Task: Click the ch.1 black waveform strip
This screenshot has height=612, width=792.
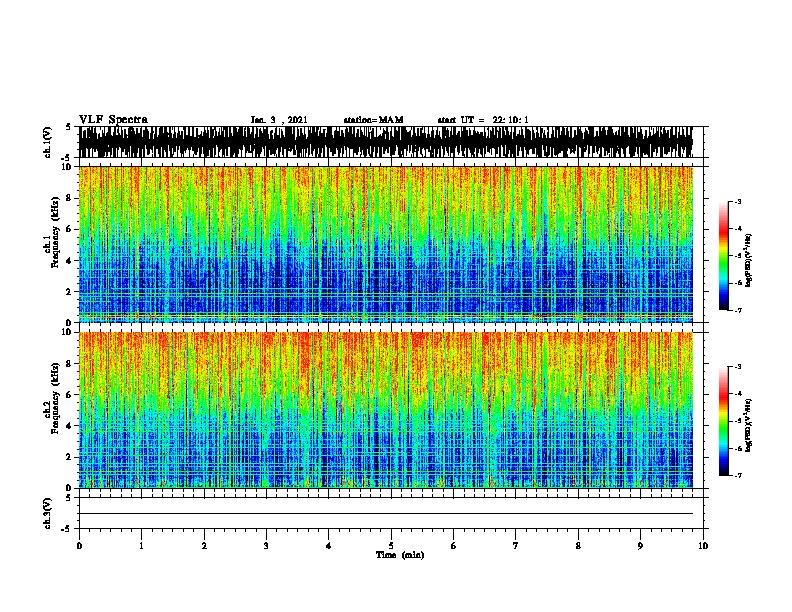Action: pyautogui.click(x=386, y=142)
